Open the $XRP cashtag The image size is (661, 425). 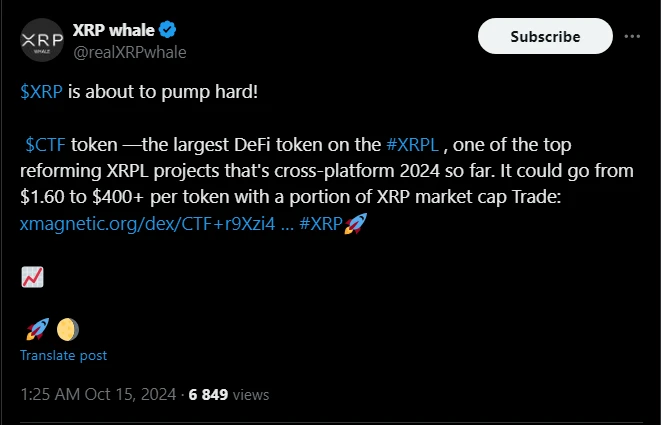click(x=41, y=91)
